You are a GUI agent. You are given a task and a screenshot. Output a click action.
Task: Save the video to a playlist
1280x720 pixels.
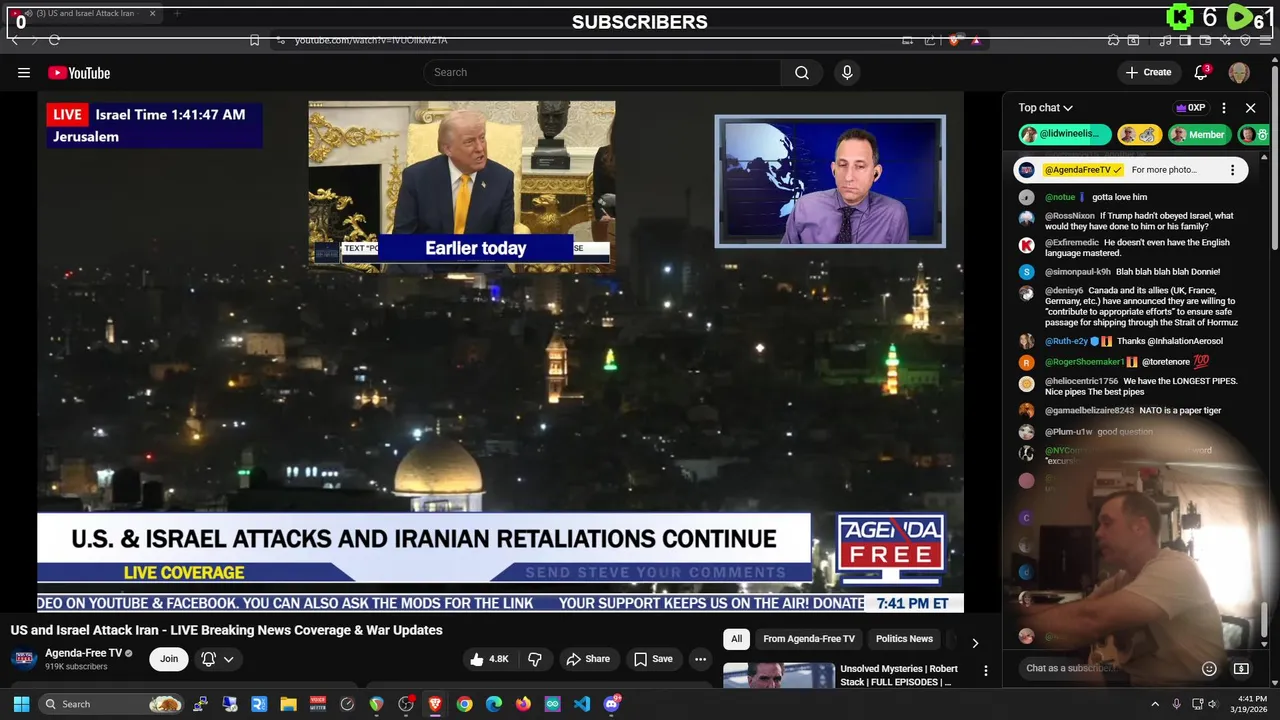[x=653, y=659]
